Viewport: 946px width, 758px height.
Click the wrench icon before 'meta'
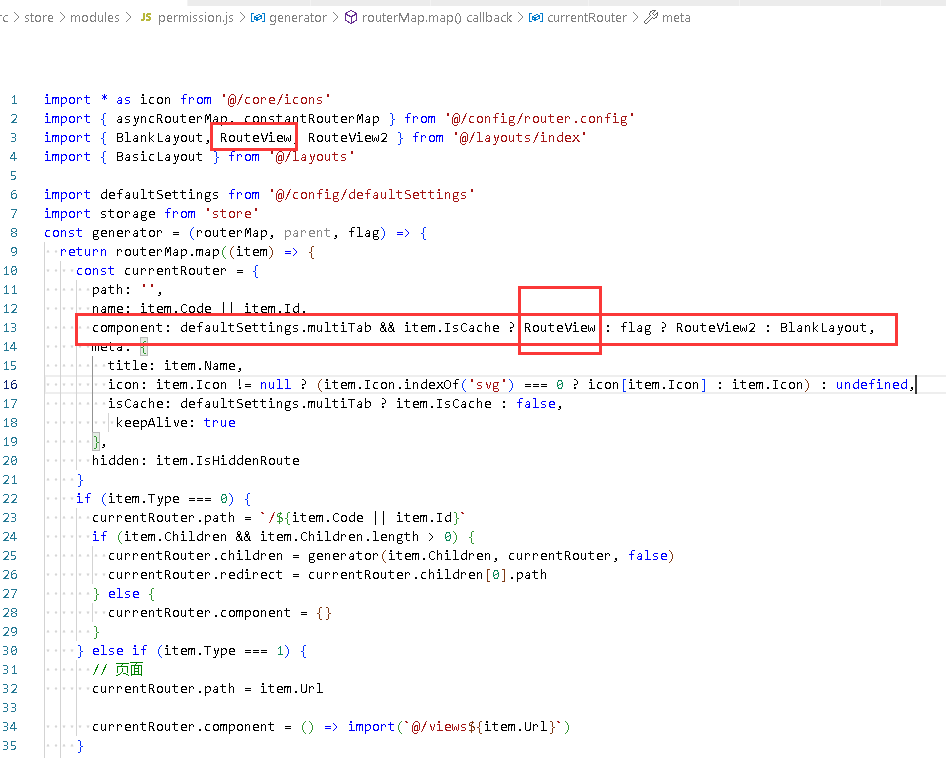tap(650, 18)
